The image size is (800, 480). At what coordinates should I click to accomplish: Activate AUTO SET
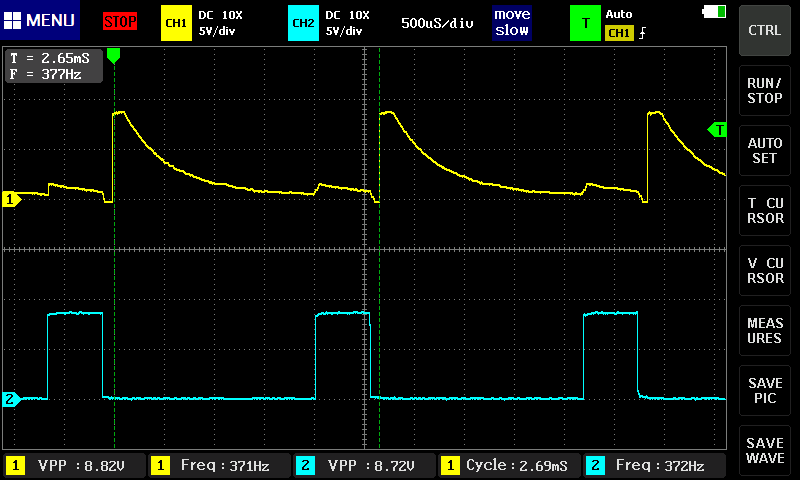coord(764,150)
